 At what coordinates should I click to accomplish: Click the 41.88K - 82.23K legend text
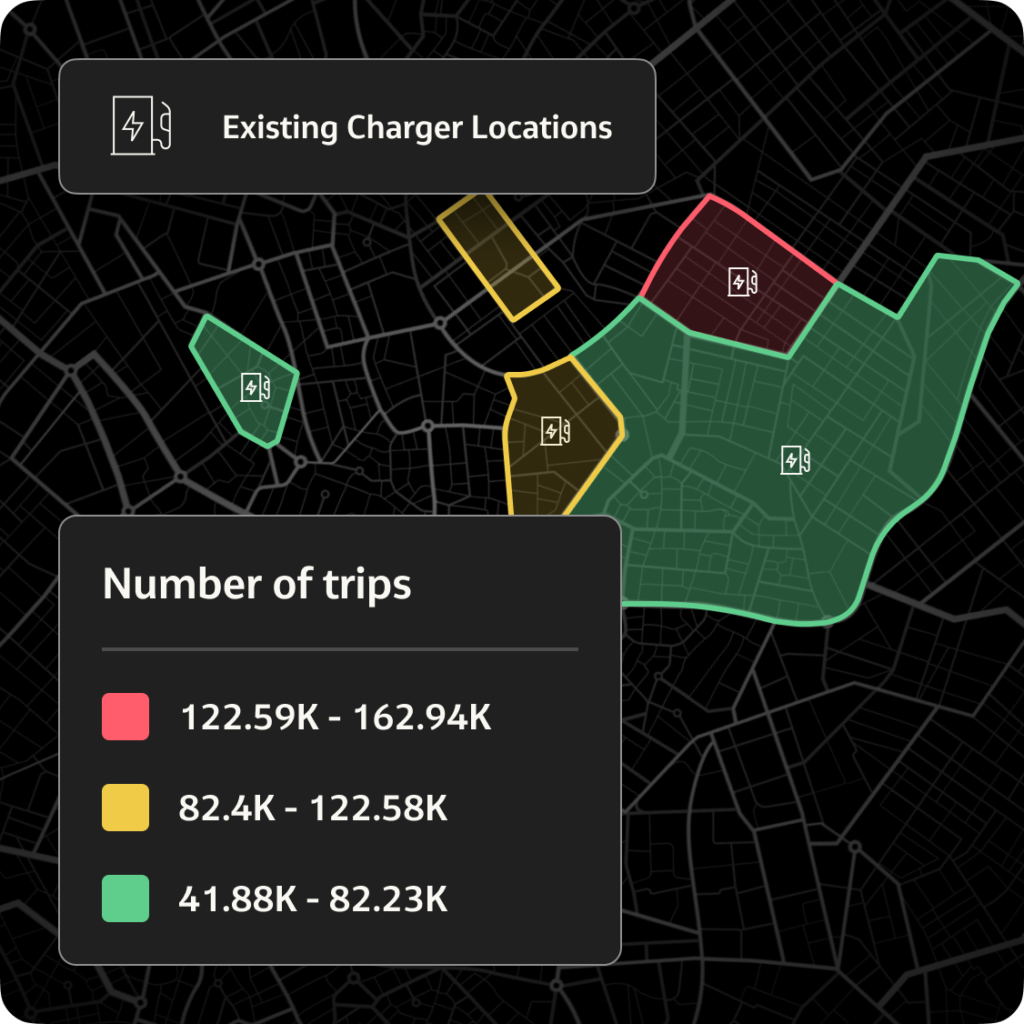click(312, 898)
